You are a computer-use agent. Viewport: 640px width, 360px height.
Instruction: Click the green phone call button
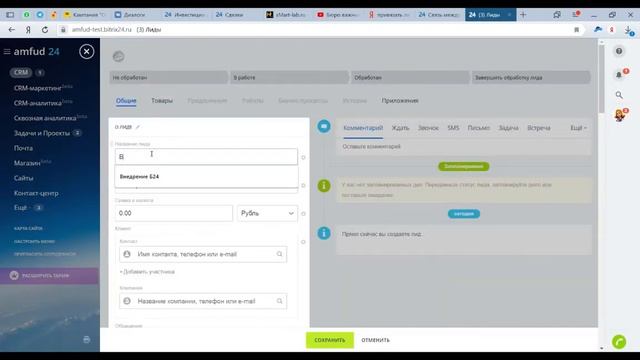coord(619,342)
